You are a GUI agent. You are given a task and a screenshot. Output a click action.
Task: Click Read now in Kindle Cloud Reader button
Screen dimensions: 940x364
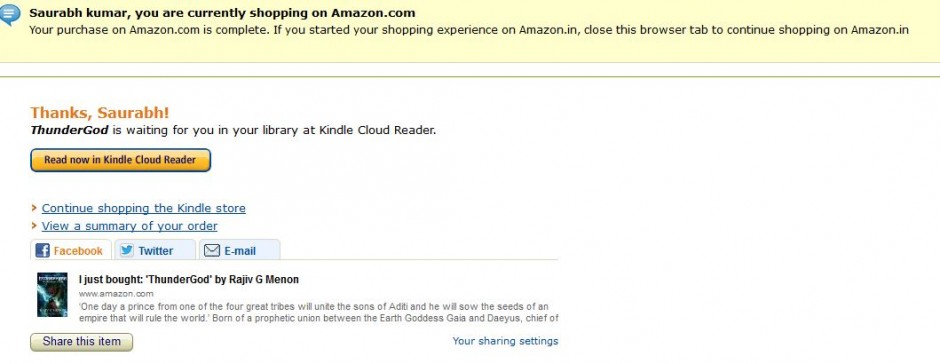click(120, 160)
